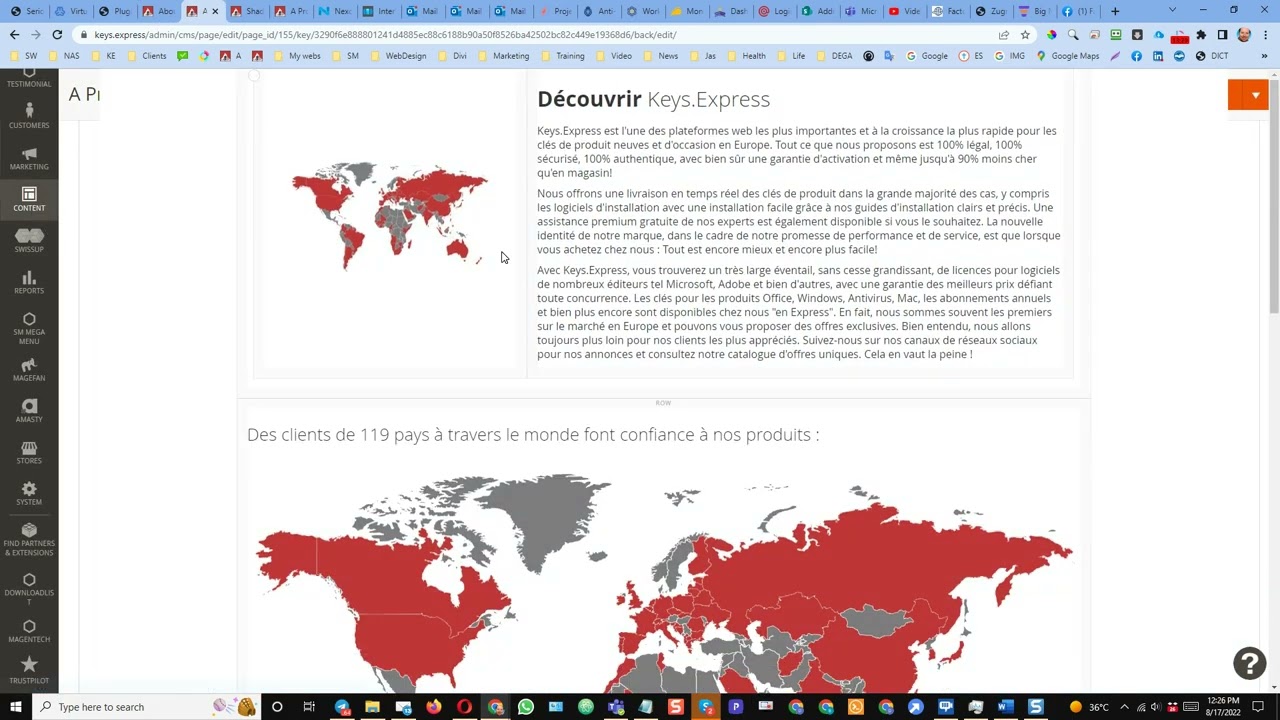Close the active browser tab
The height and width of the screenshot is (720, 1280).
pos(214,11)
